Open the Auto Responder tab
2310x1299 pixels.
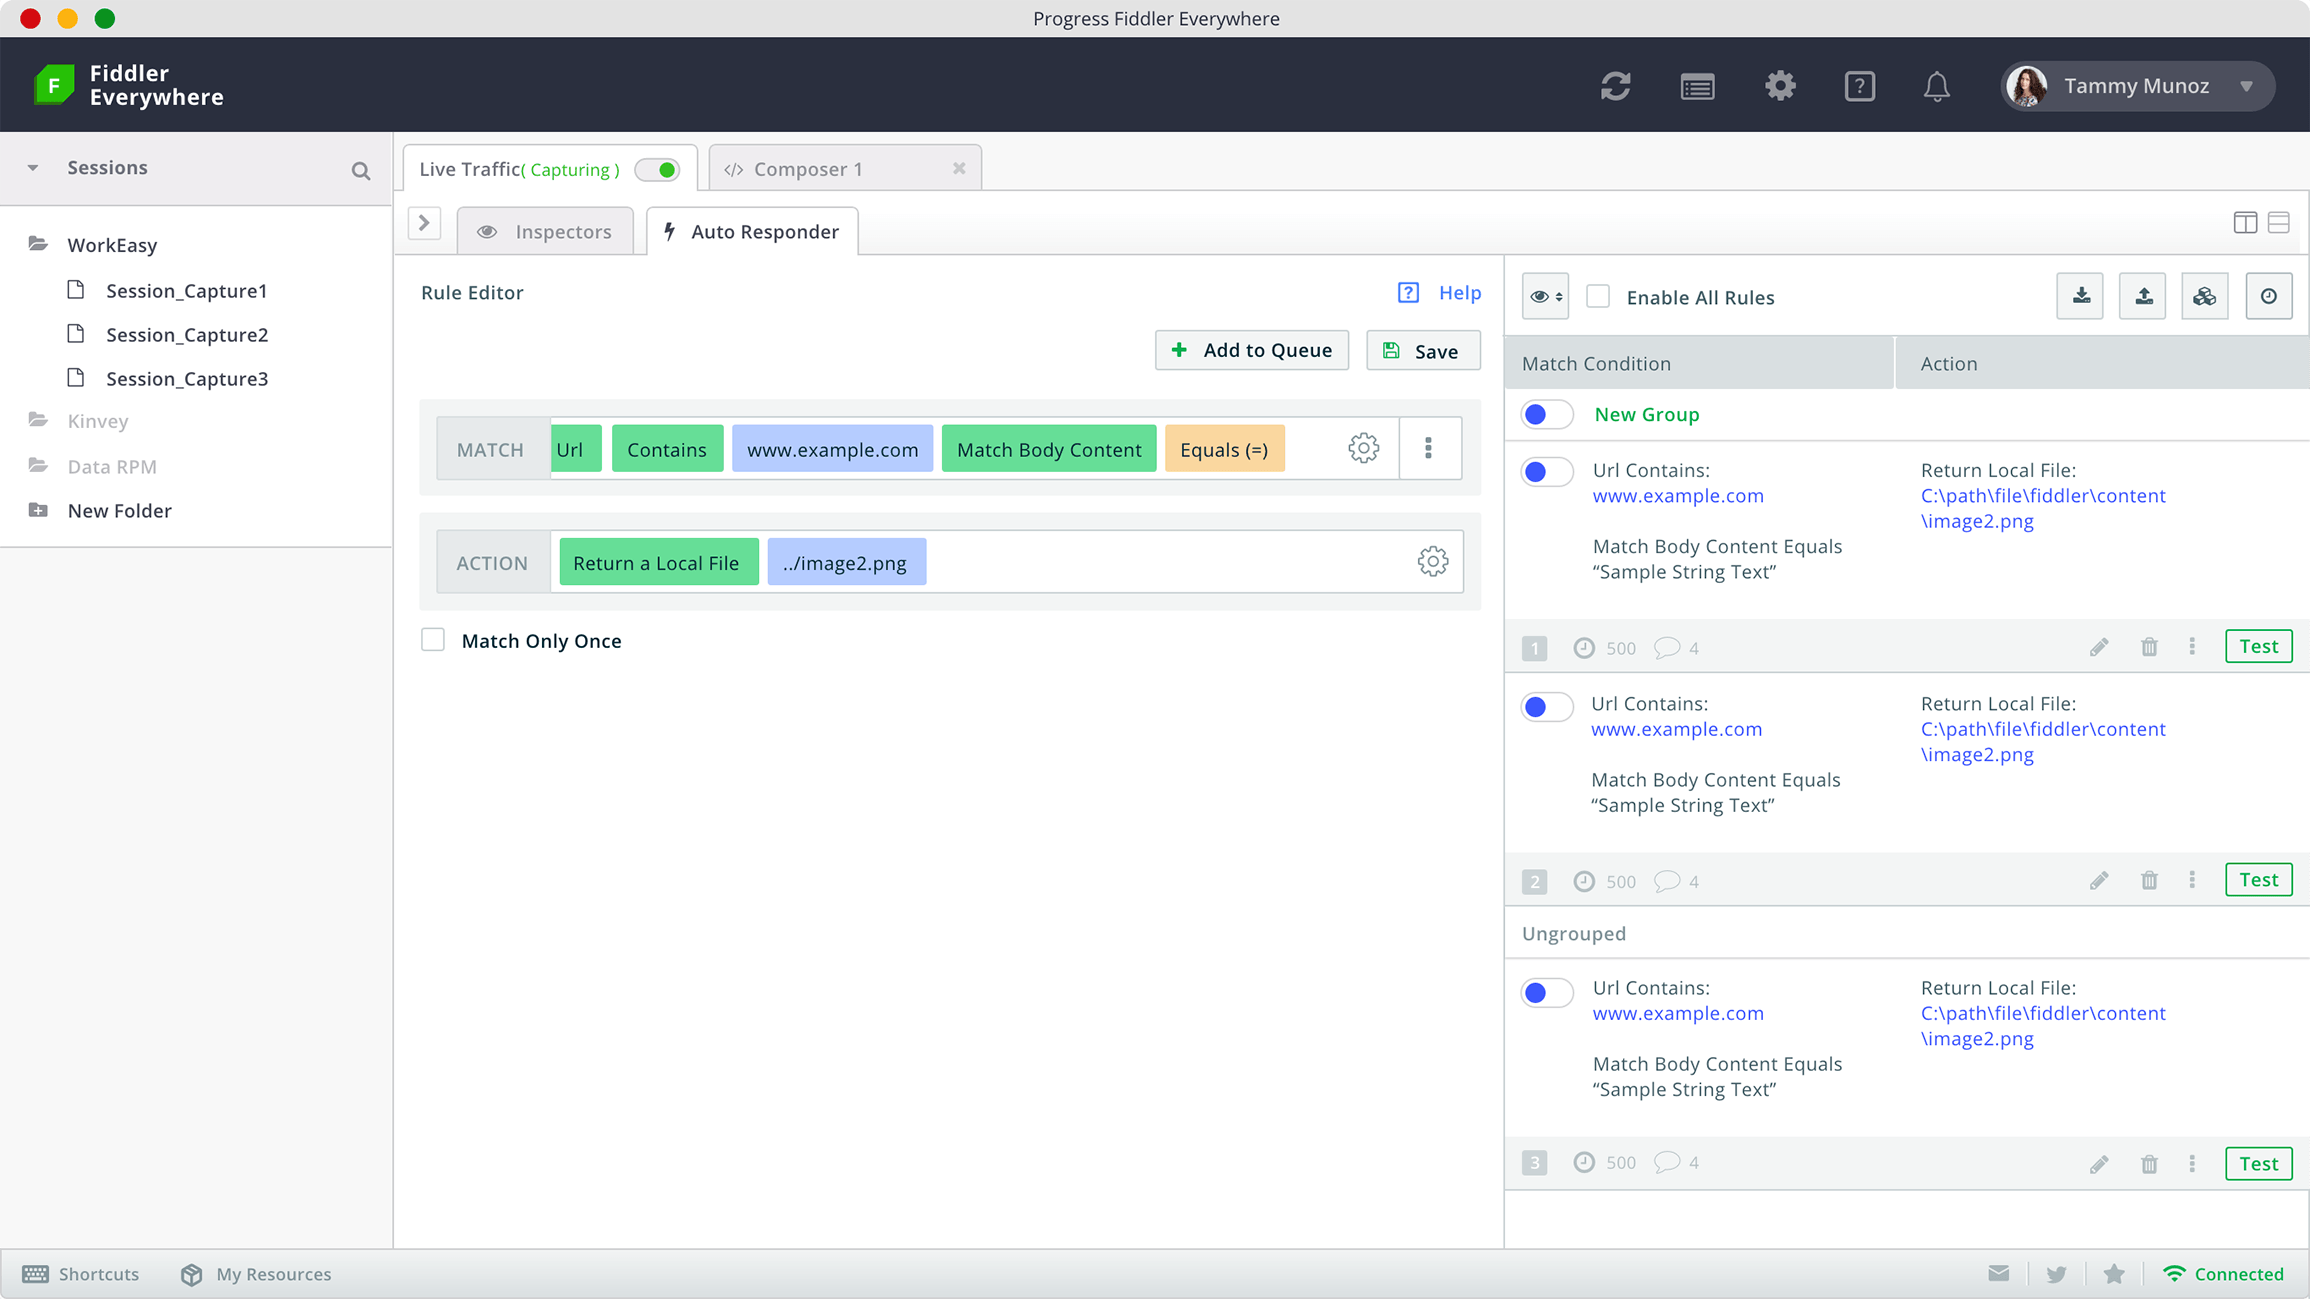752,231
